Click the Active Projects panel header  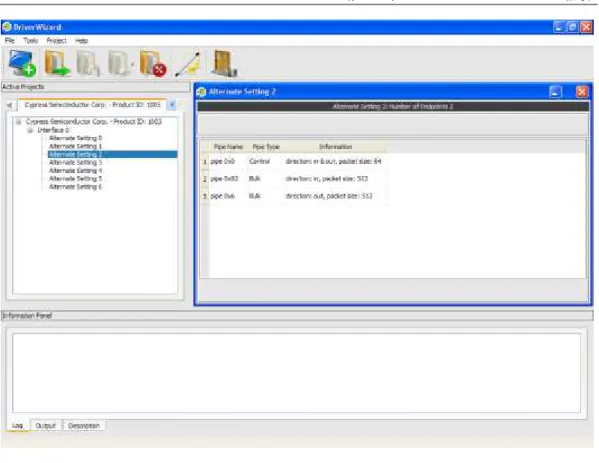click(x=96, y=87)
